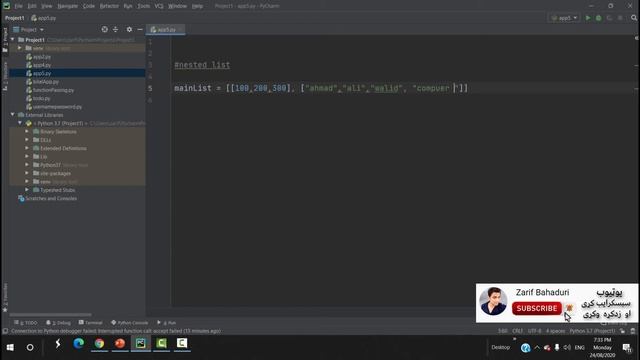Click the red SUBSCRIBE button

(x=537, y=309)
